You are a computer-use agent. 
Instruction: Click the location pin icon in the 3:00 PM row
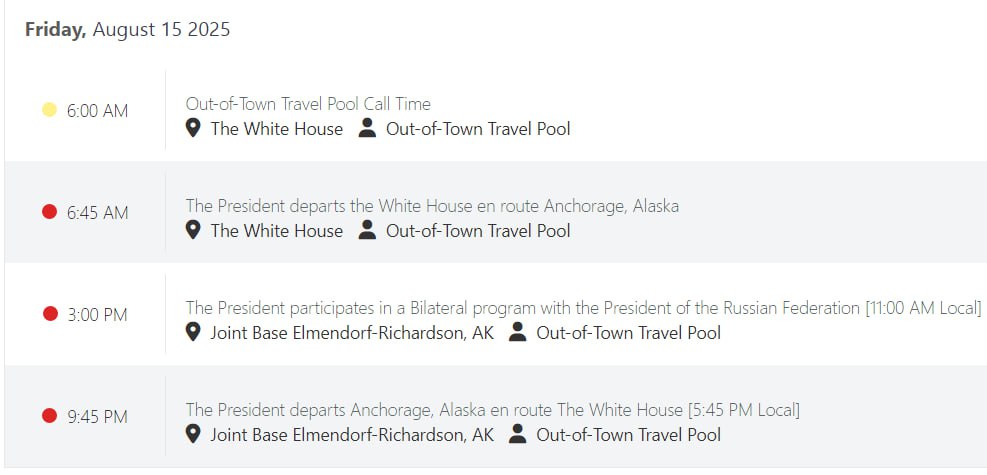click(194, 332)
